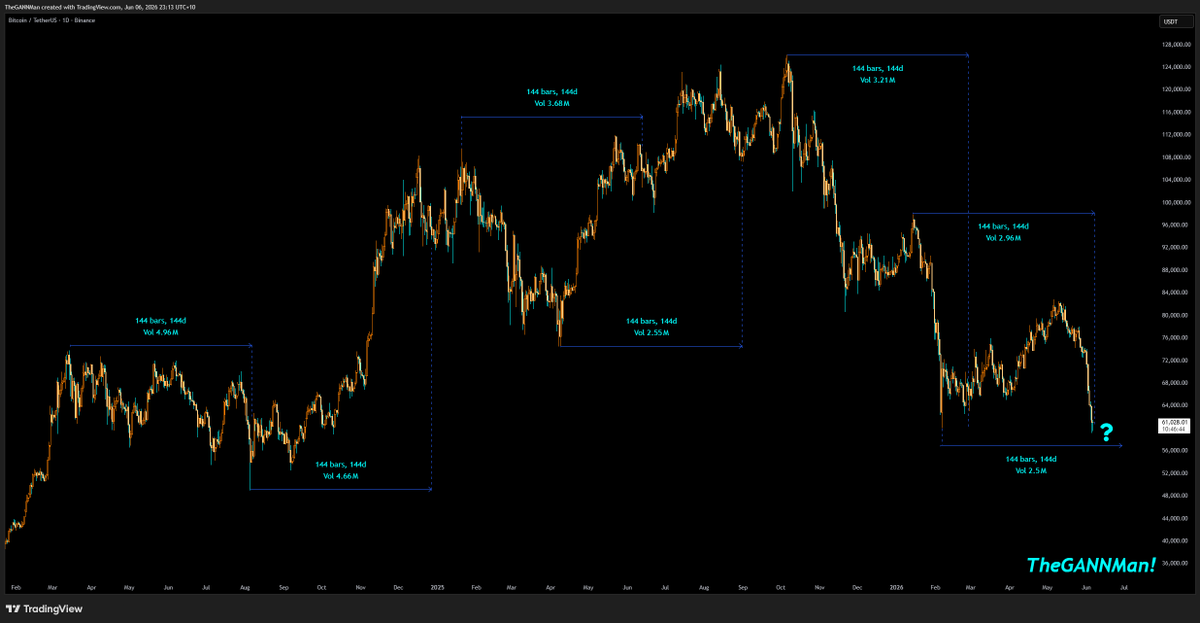Click the 48,000.00 price axis label

coord(1174,496)
